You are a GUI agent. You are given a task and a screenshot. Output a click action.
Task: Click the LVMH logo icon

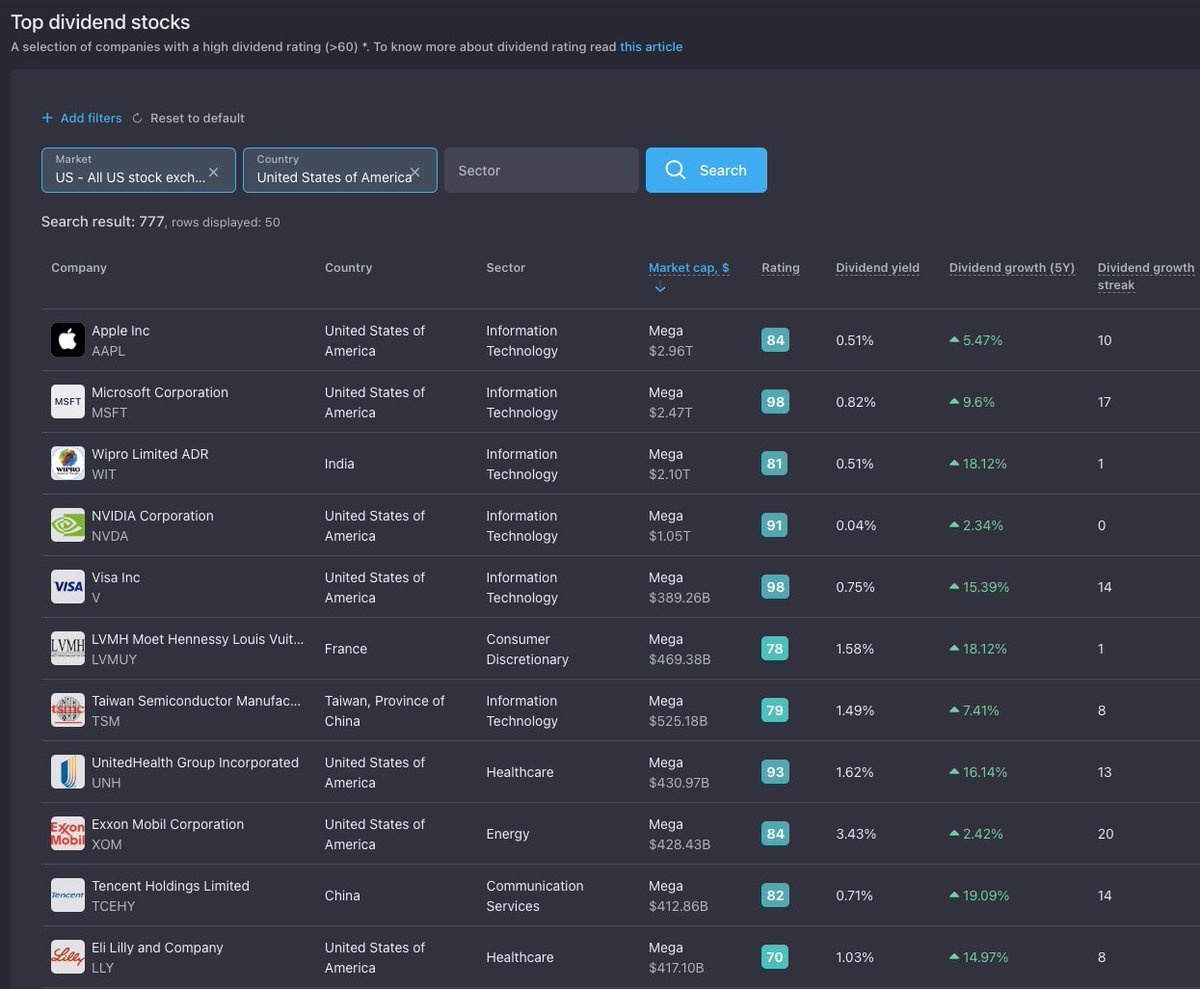coord(68,649)
